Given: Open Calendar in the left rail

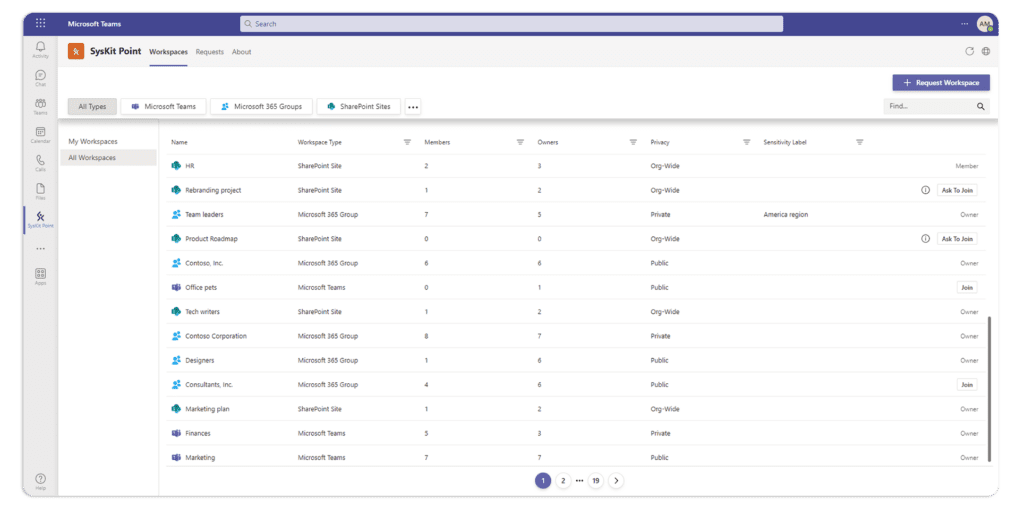Looking at the screenshot, I should 40,135.
